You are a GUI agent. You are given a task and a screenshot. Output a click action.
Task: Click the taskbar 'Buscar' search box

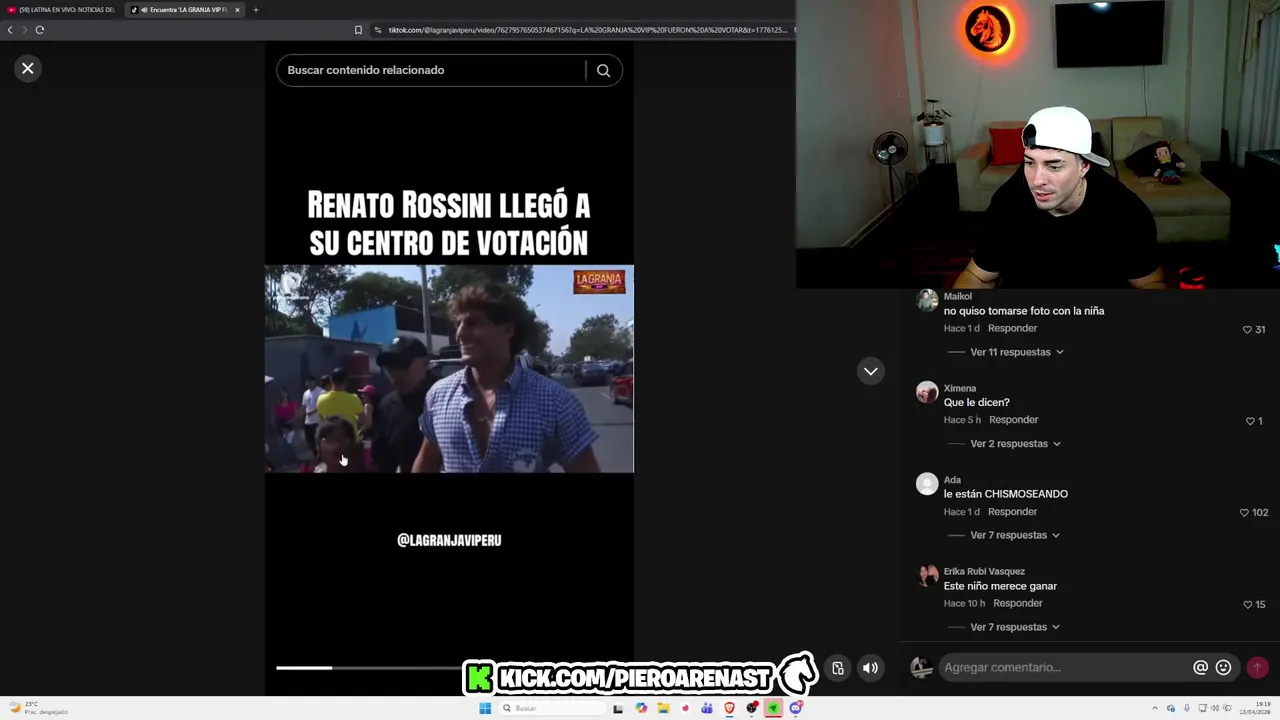click(554, 708)
